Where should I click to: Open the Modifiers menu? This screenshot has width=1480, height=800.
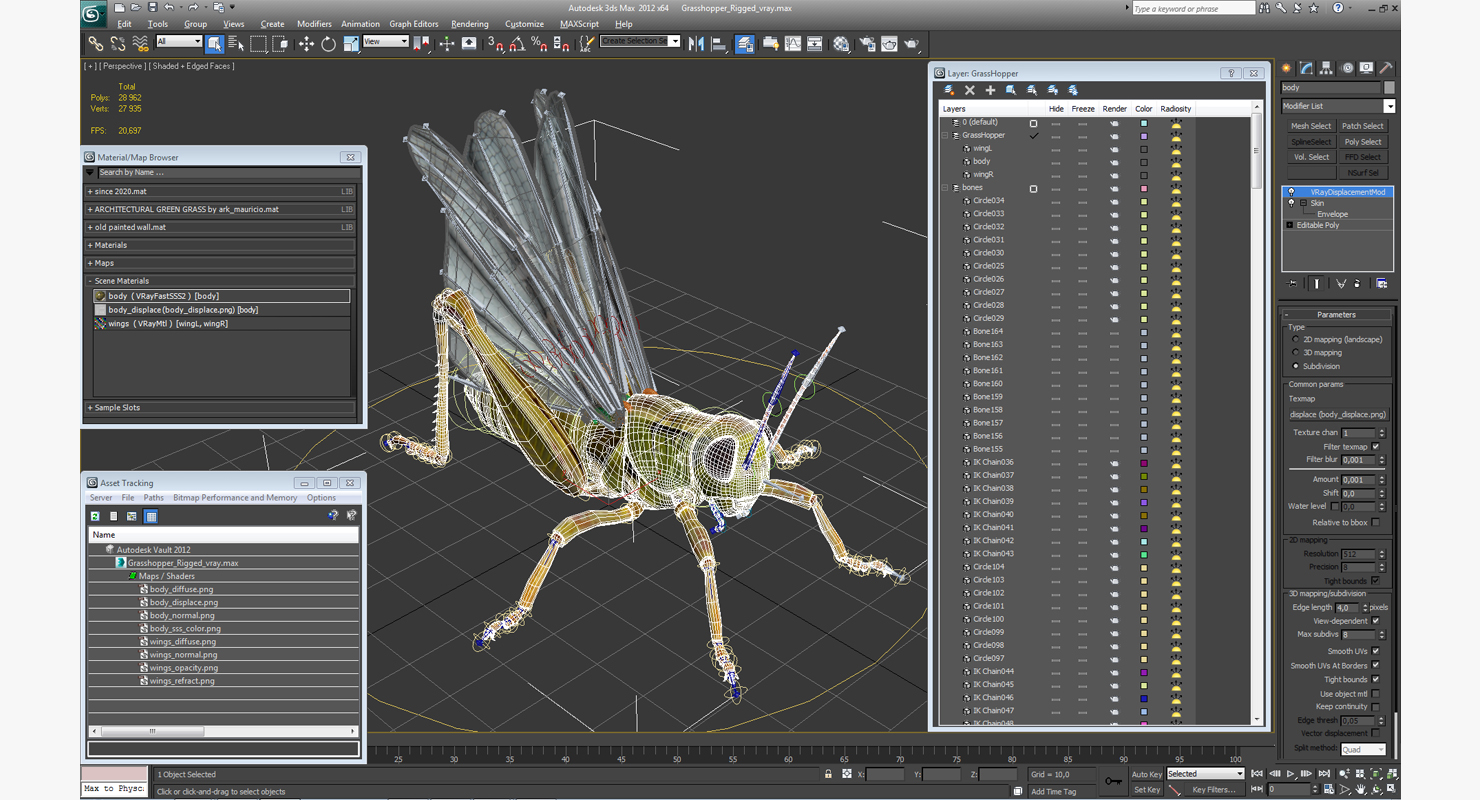(x=314, y=24)
